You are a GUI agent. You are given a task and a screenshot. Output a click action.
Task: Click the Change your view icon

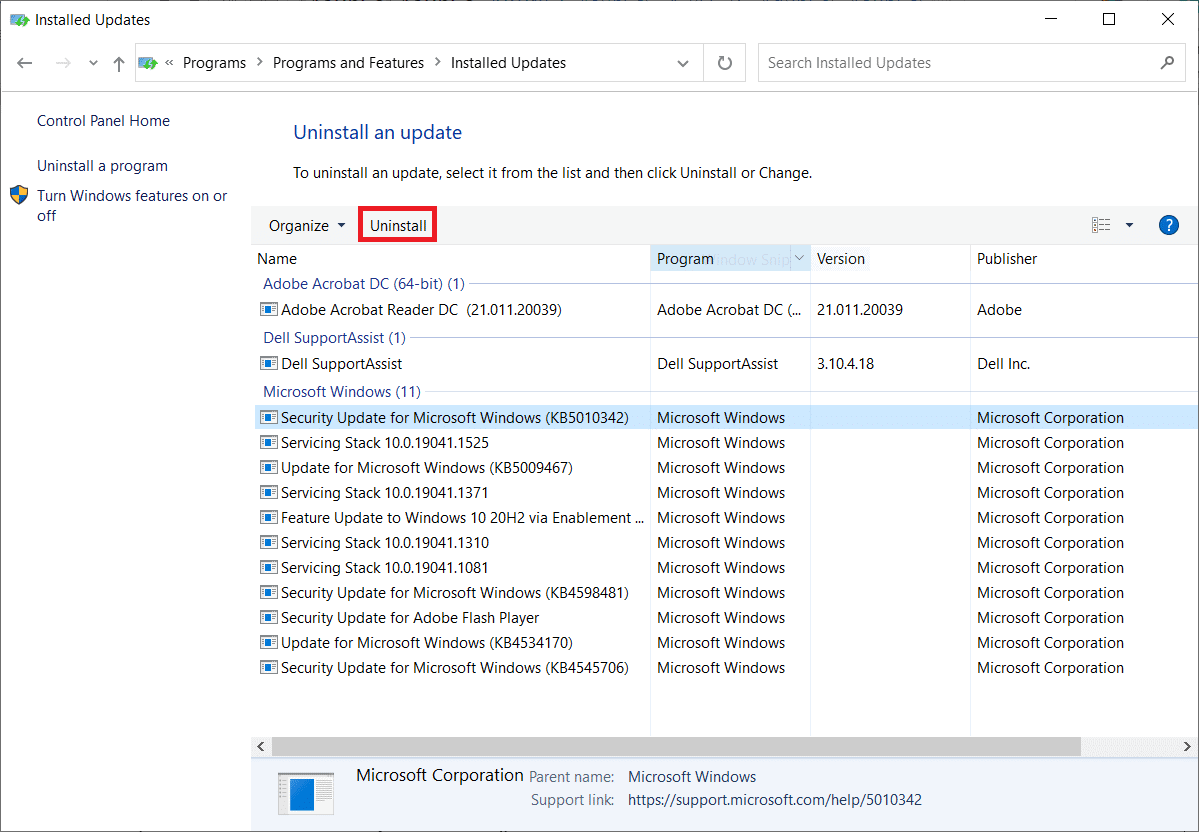click(x=1100, y=224)
